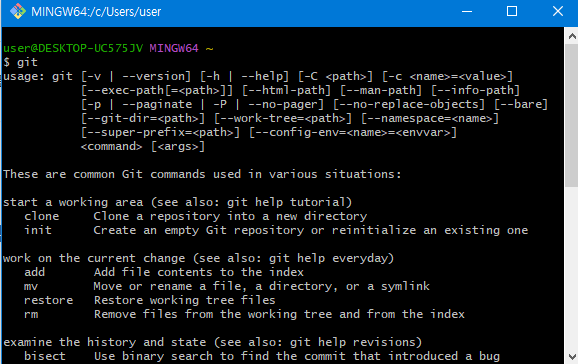
Task: Click the 'add' command name
Action: point(35,272)
